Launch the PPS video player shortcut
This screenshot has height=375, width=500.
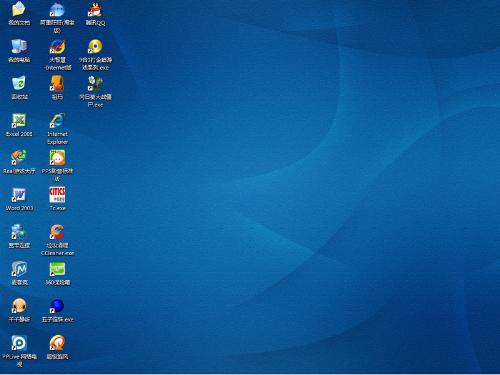[x=57, y=157]
